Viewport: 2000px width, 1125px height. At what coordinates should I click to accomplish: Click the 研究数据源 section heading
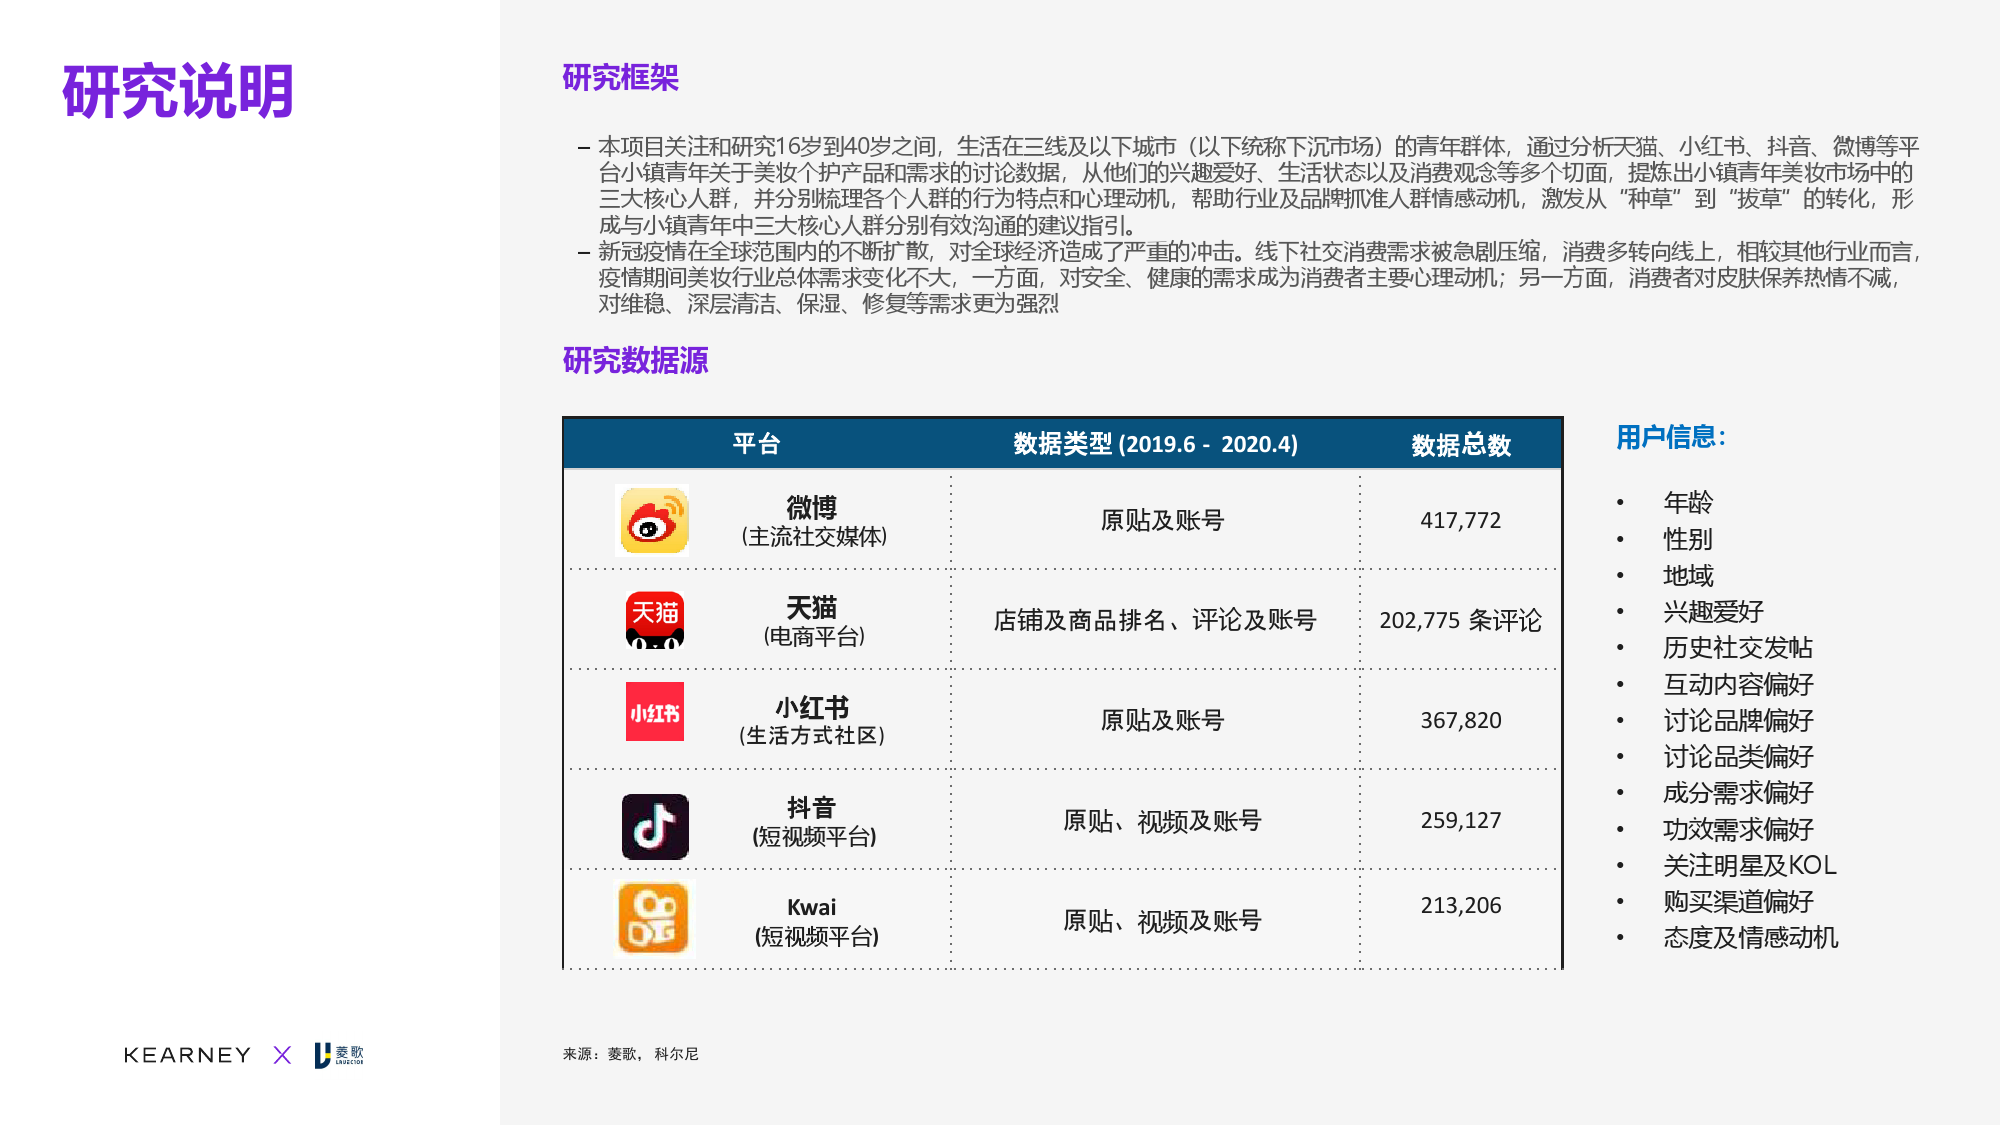[x=635, y=360]
